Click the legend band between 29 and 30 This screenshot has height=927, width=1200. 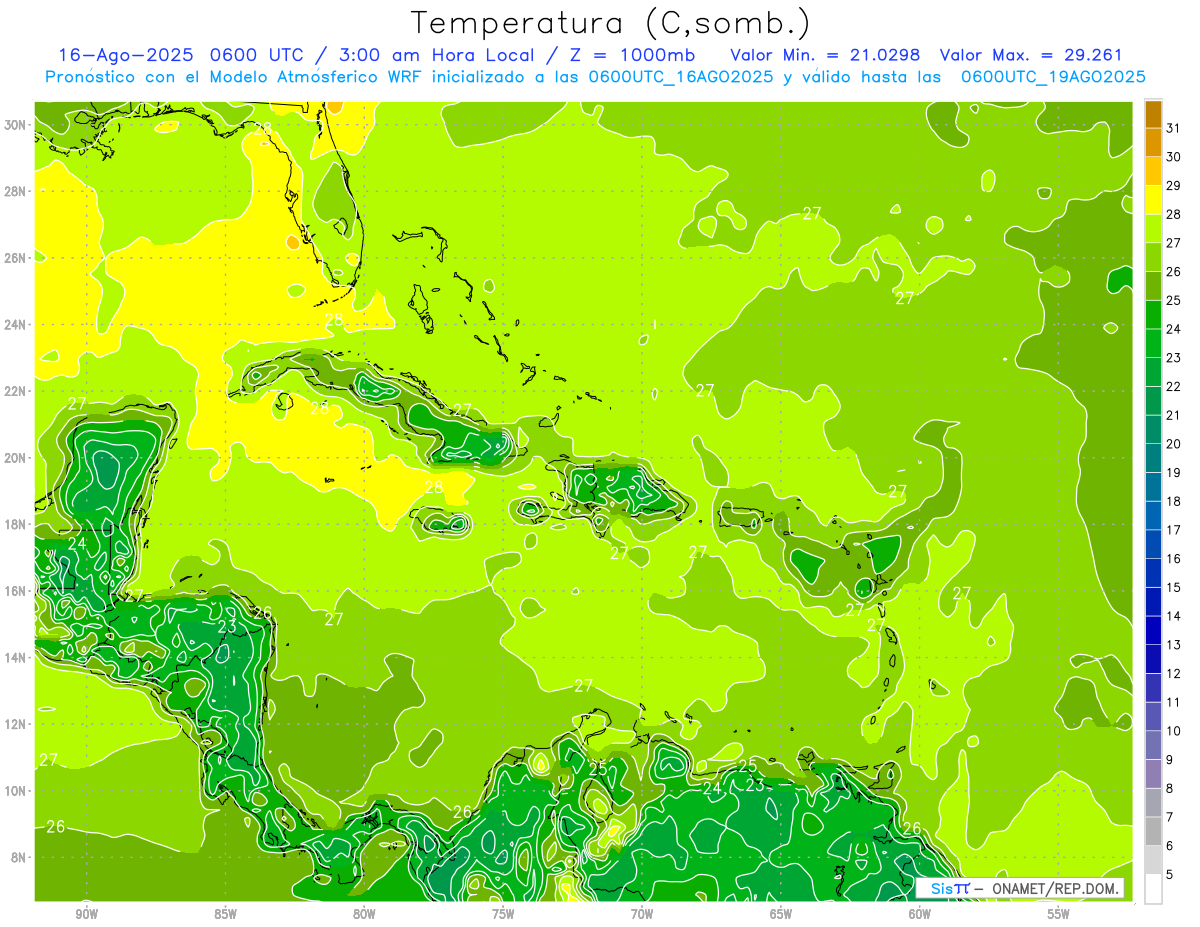[x=1153, y=171]
